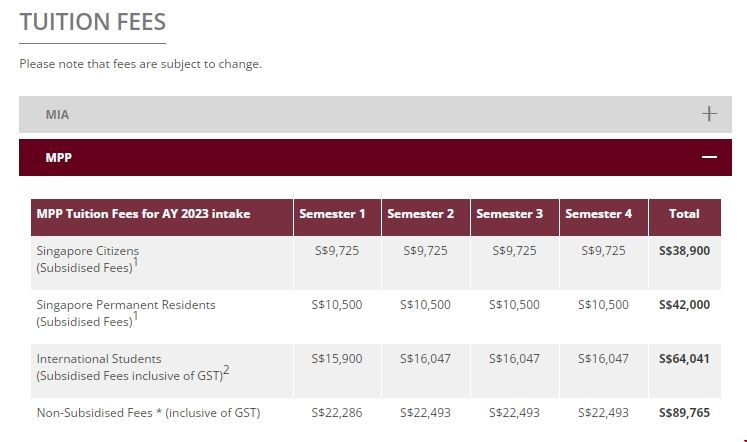Viewport: 747px width, 442px height.
Task: Click the Semester 3 column header
Action: pos(510,214)
